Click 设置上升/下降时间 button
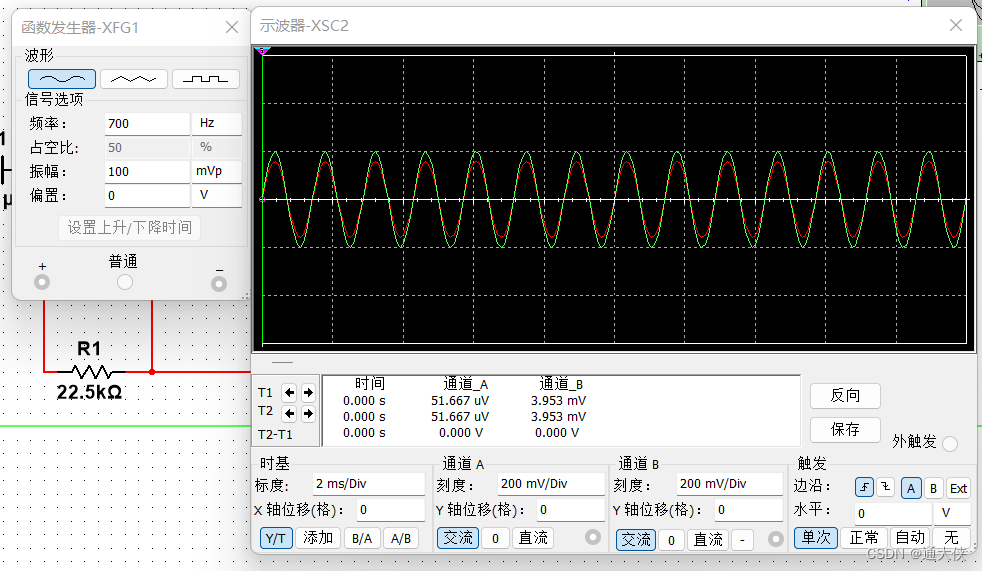 click(130, 227)
